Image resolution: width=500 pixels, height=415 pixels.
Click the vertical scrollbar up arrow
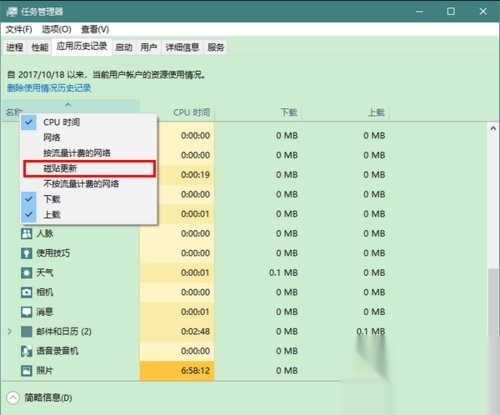(493, 128)
